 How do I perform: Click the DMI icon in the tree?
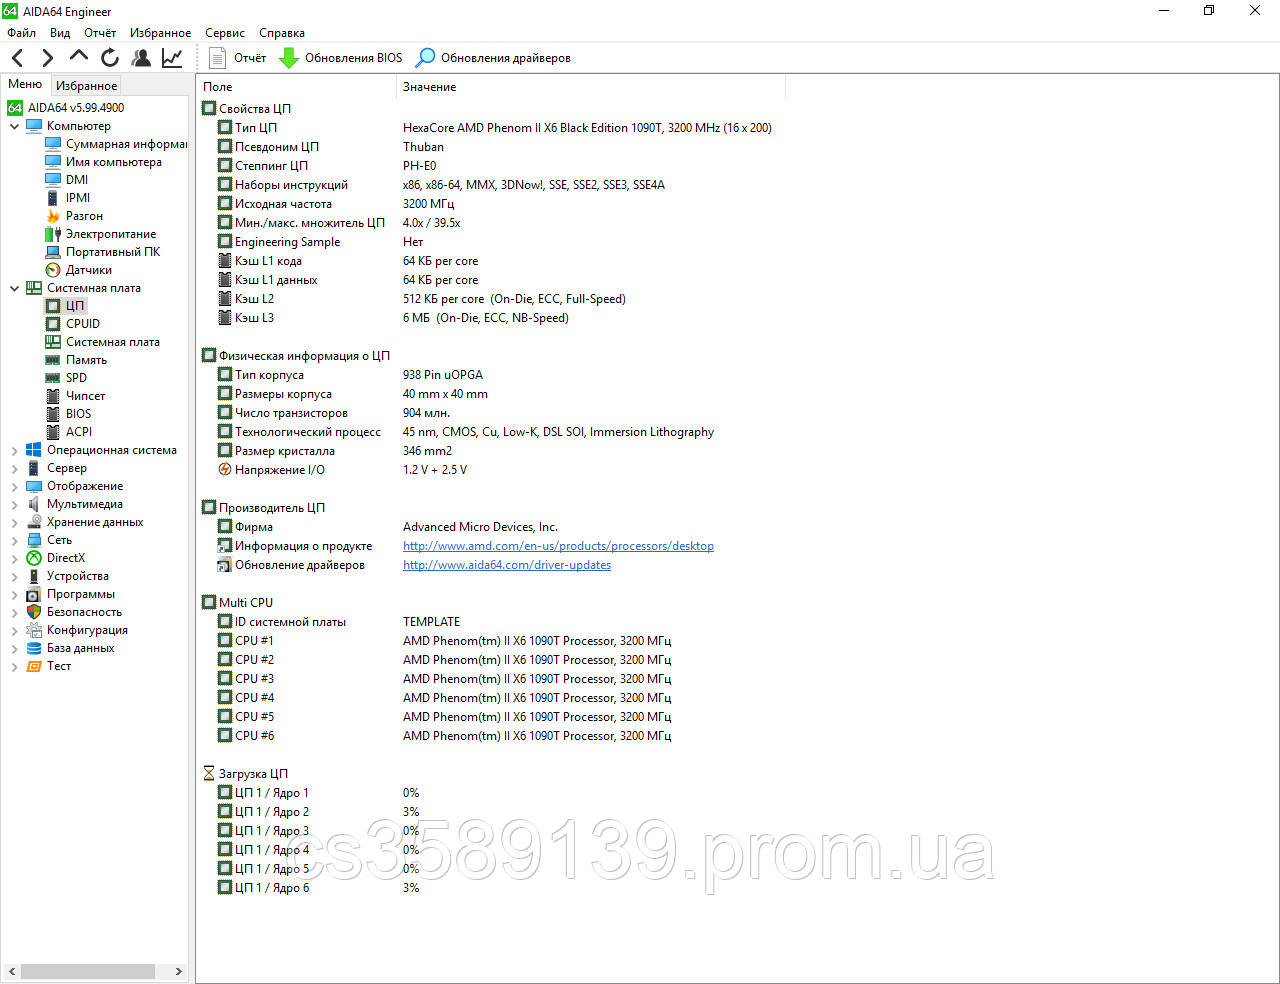[x=53, y=180]
